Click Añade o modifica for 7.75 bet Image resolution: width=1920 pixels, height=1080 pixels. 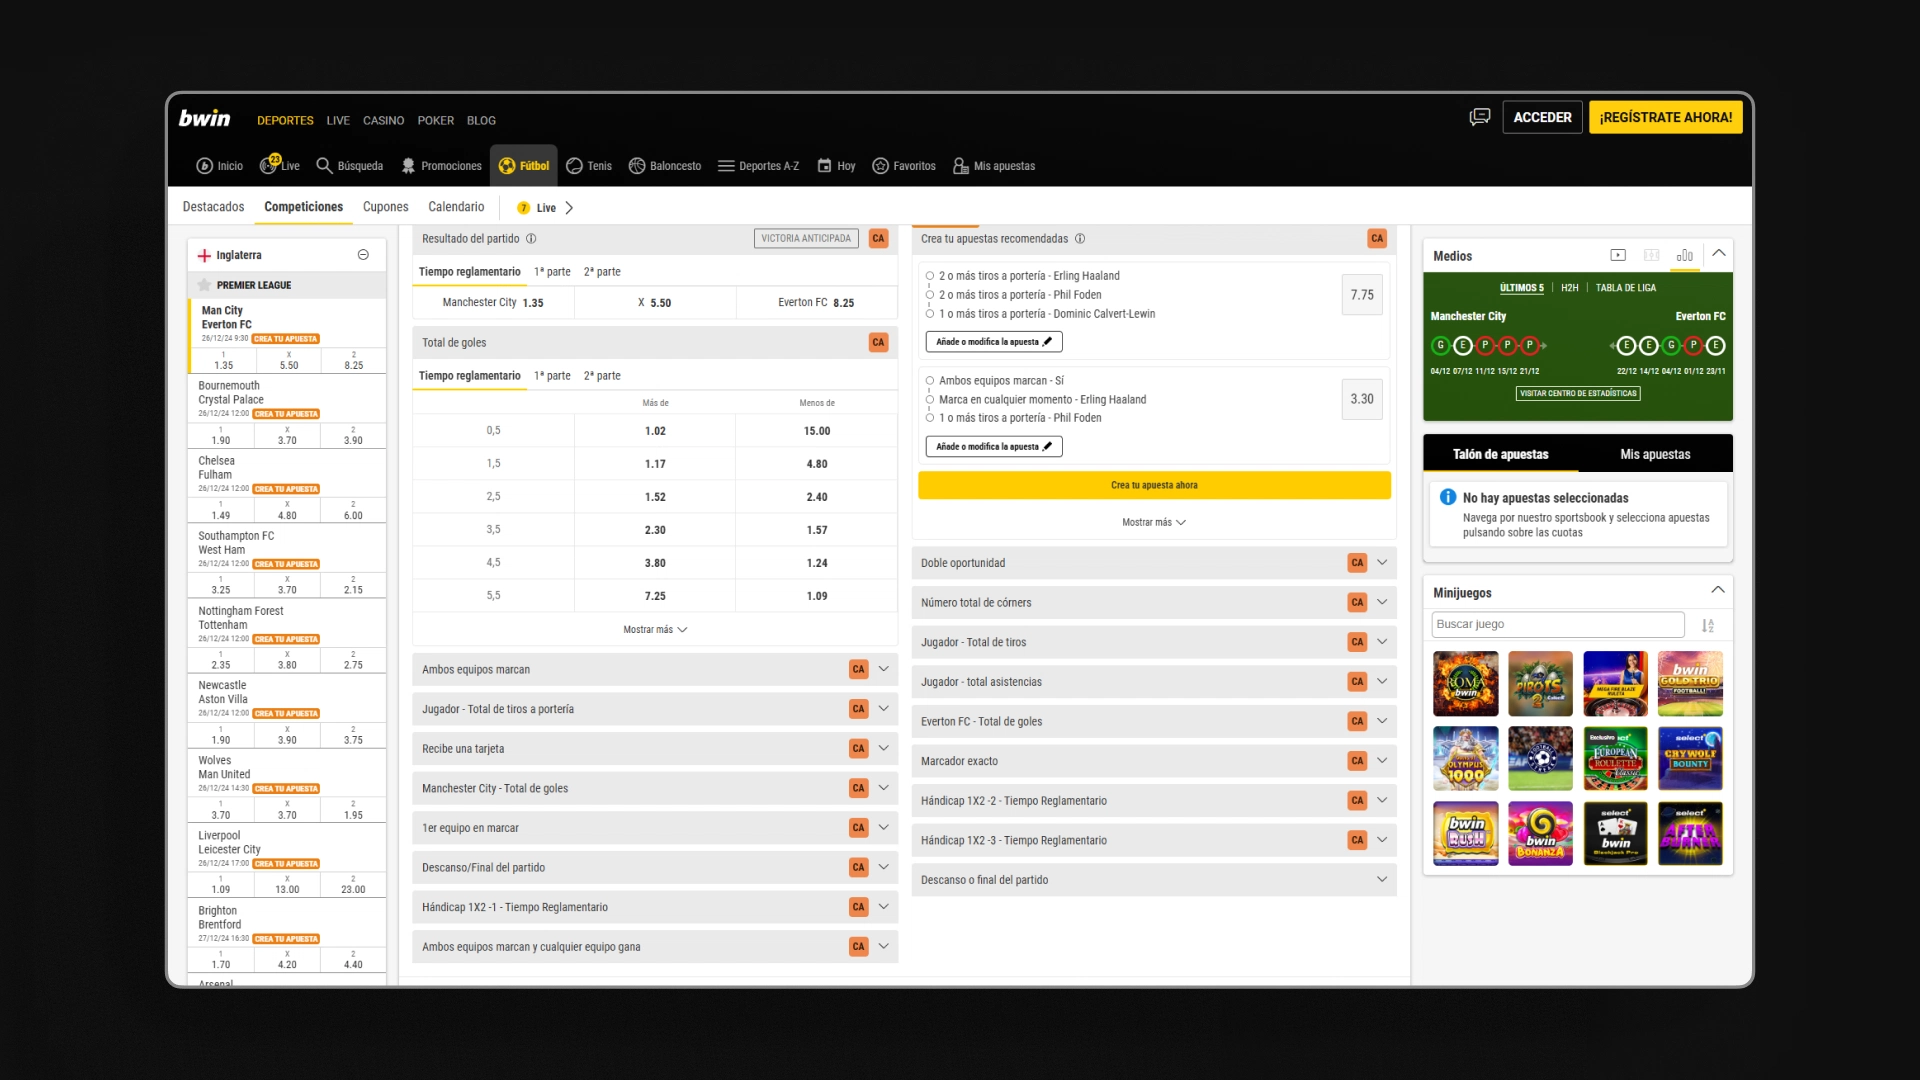(994, 342)
